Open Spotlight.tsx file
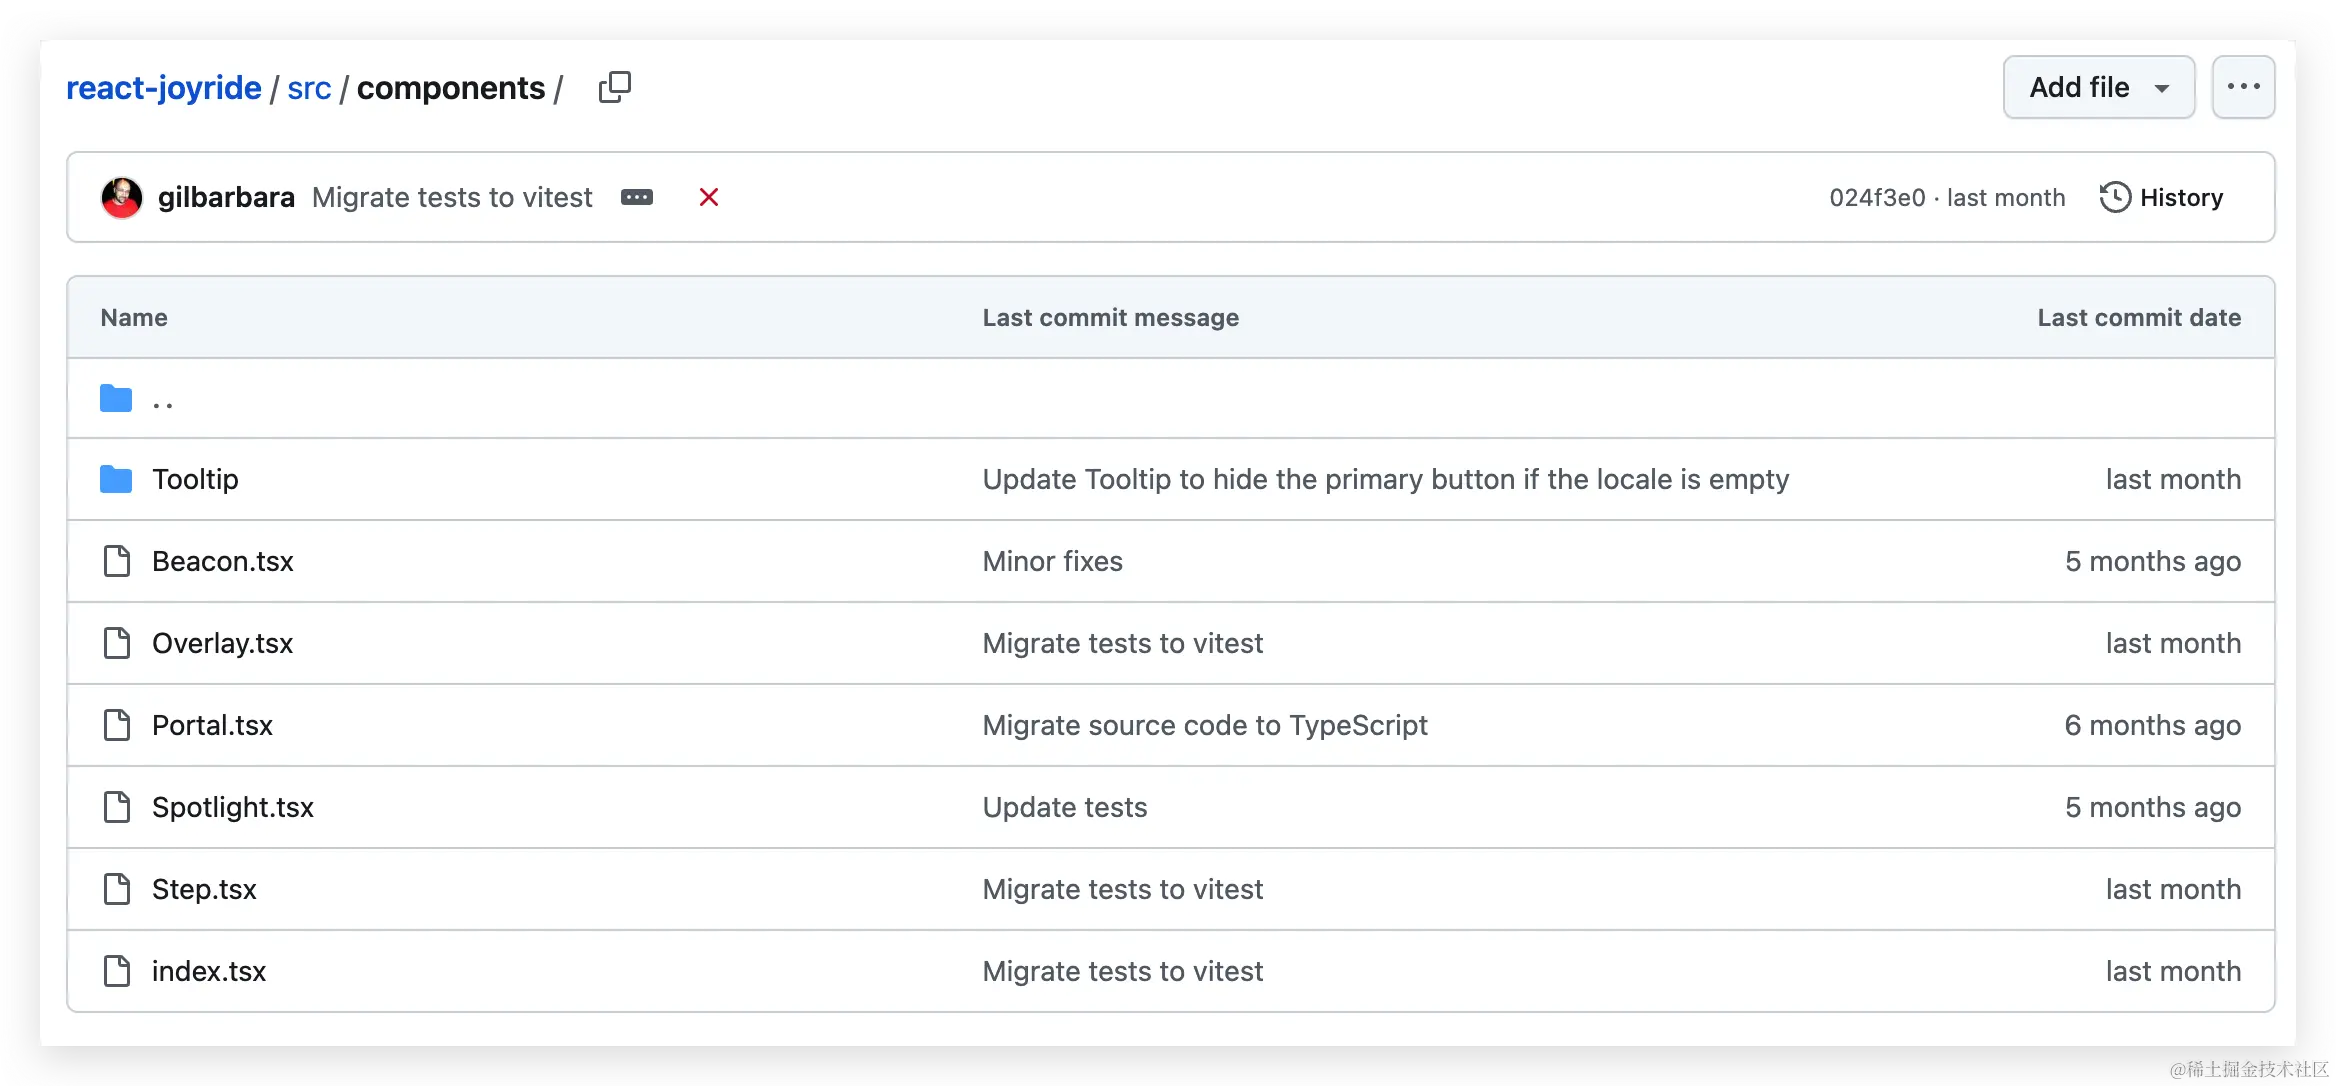This screenshot has width=2336, height=1086. (233, 807)
